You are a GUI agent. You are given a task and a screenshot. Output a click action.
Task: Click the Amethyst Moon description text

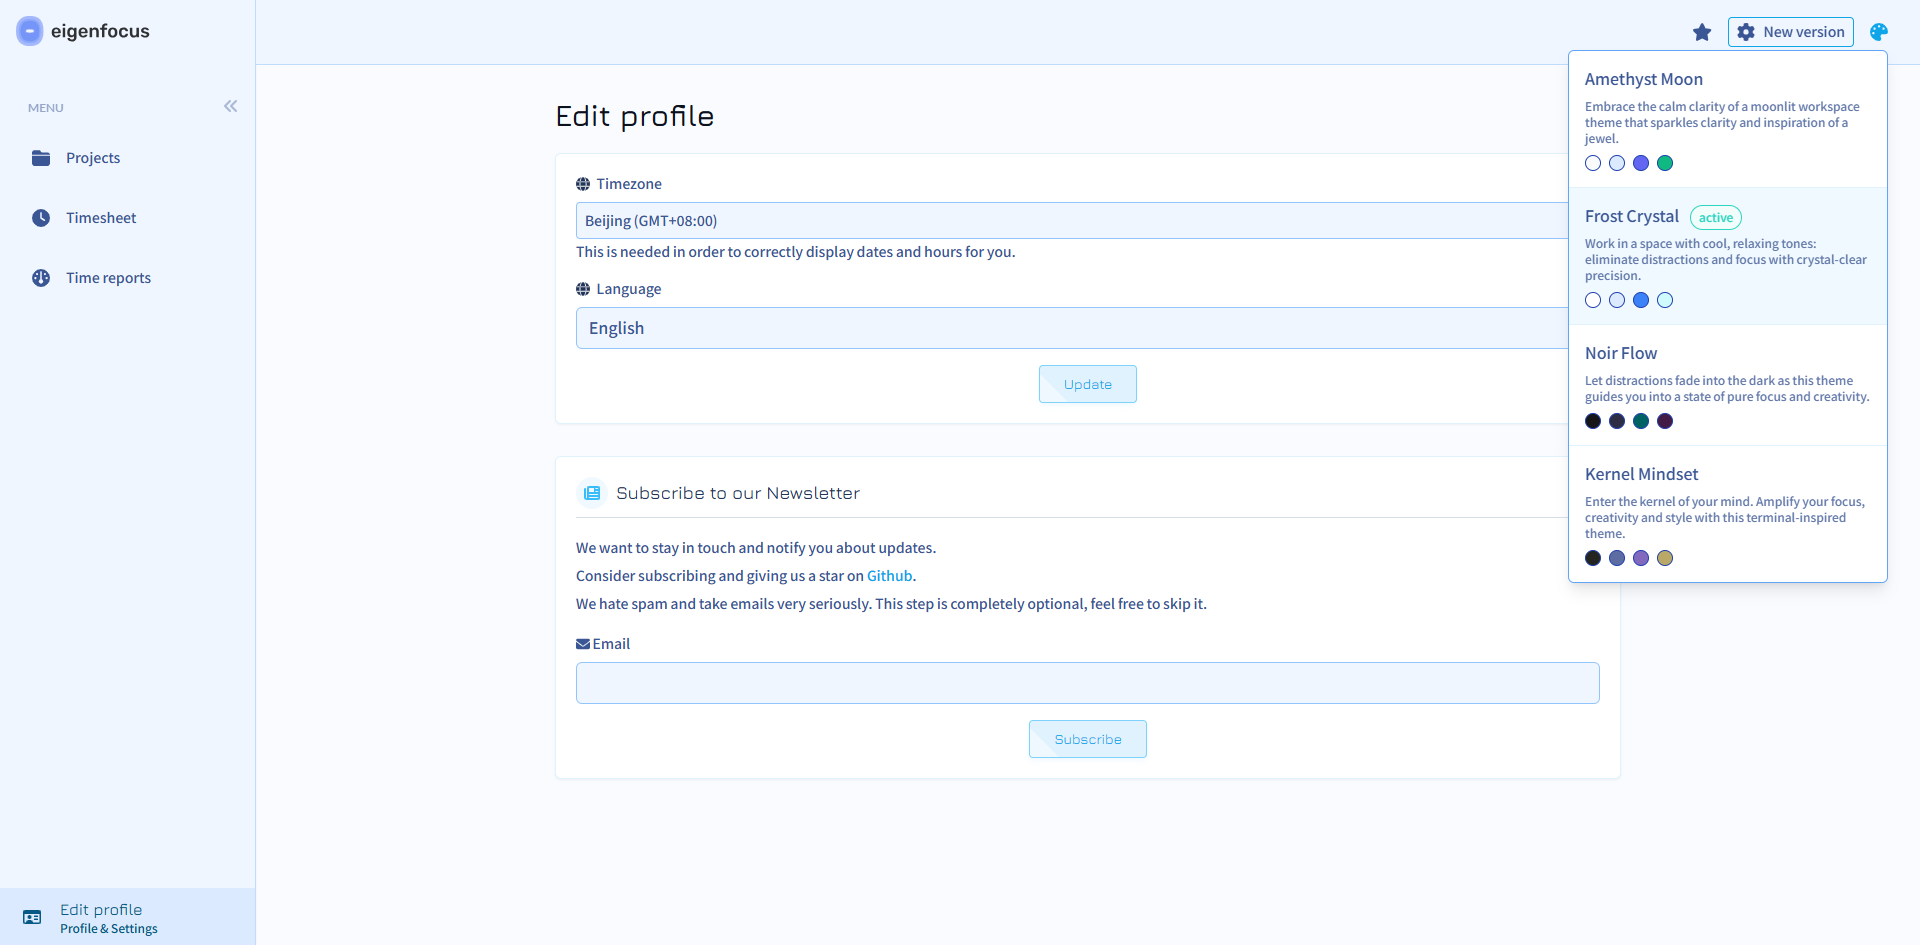[1722, 123]
